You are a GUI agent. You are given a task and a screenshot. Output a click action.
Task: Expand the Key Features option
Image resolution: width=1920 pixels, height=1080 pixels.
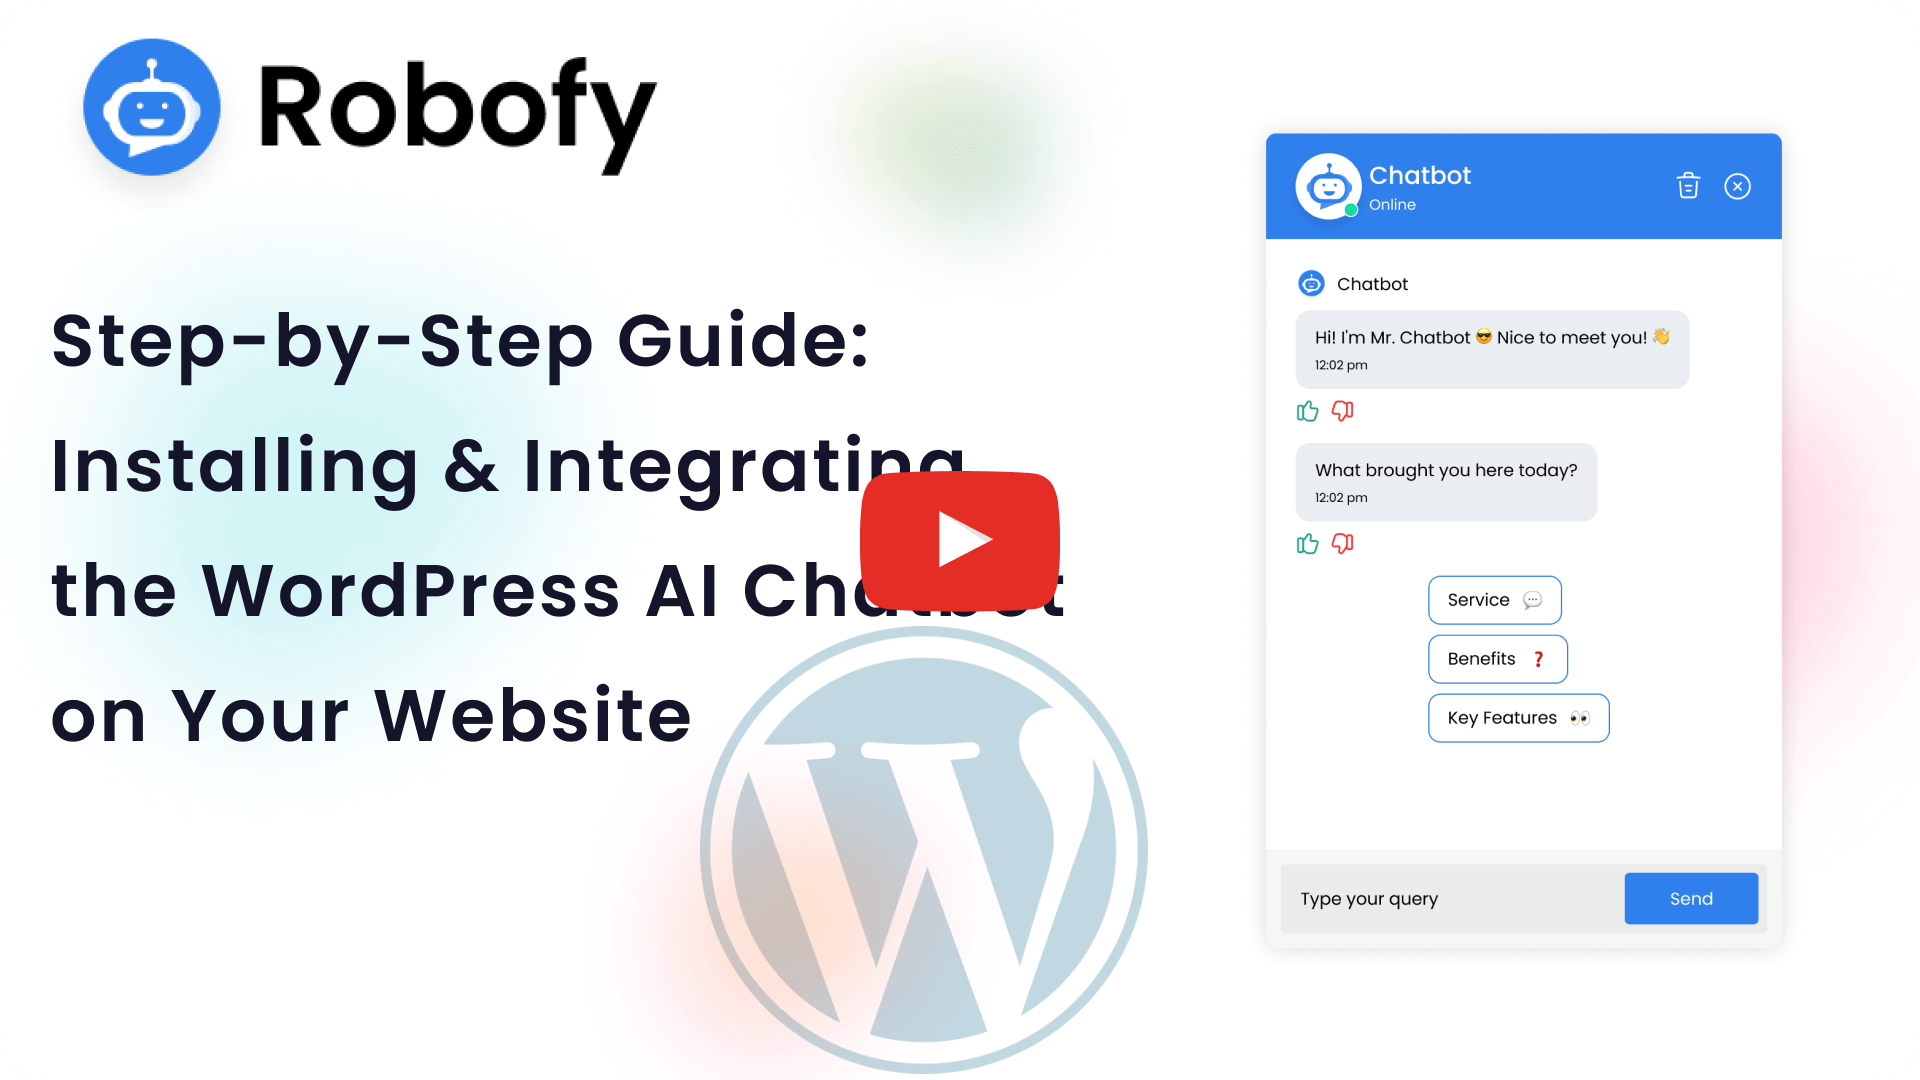pos(1518,716)
